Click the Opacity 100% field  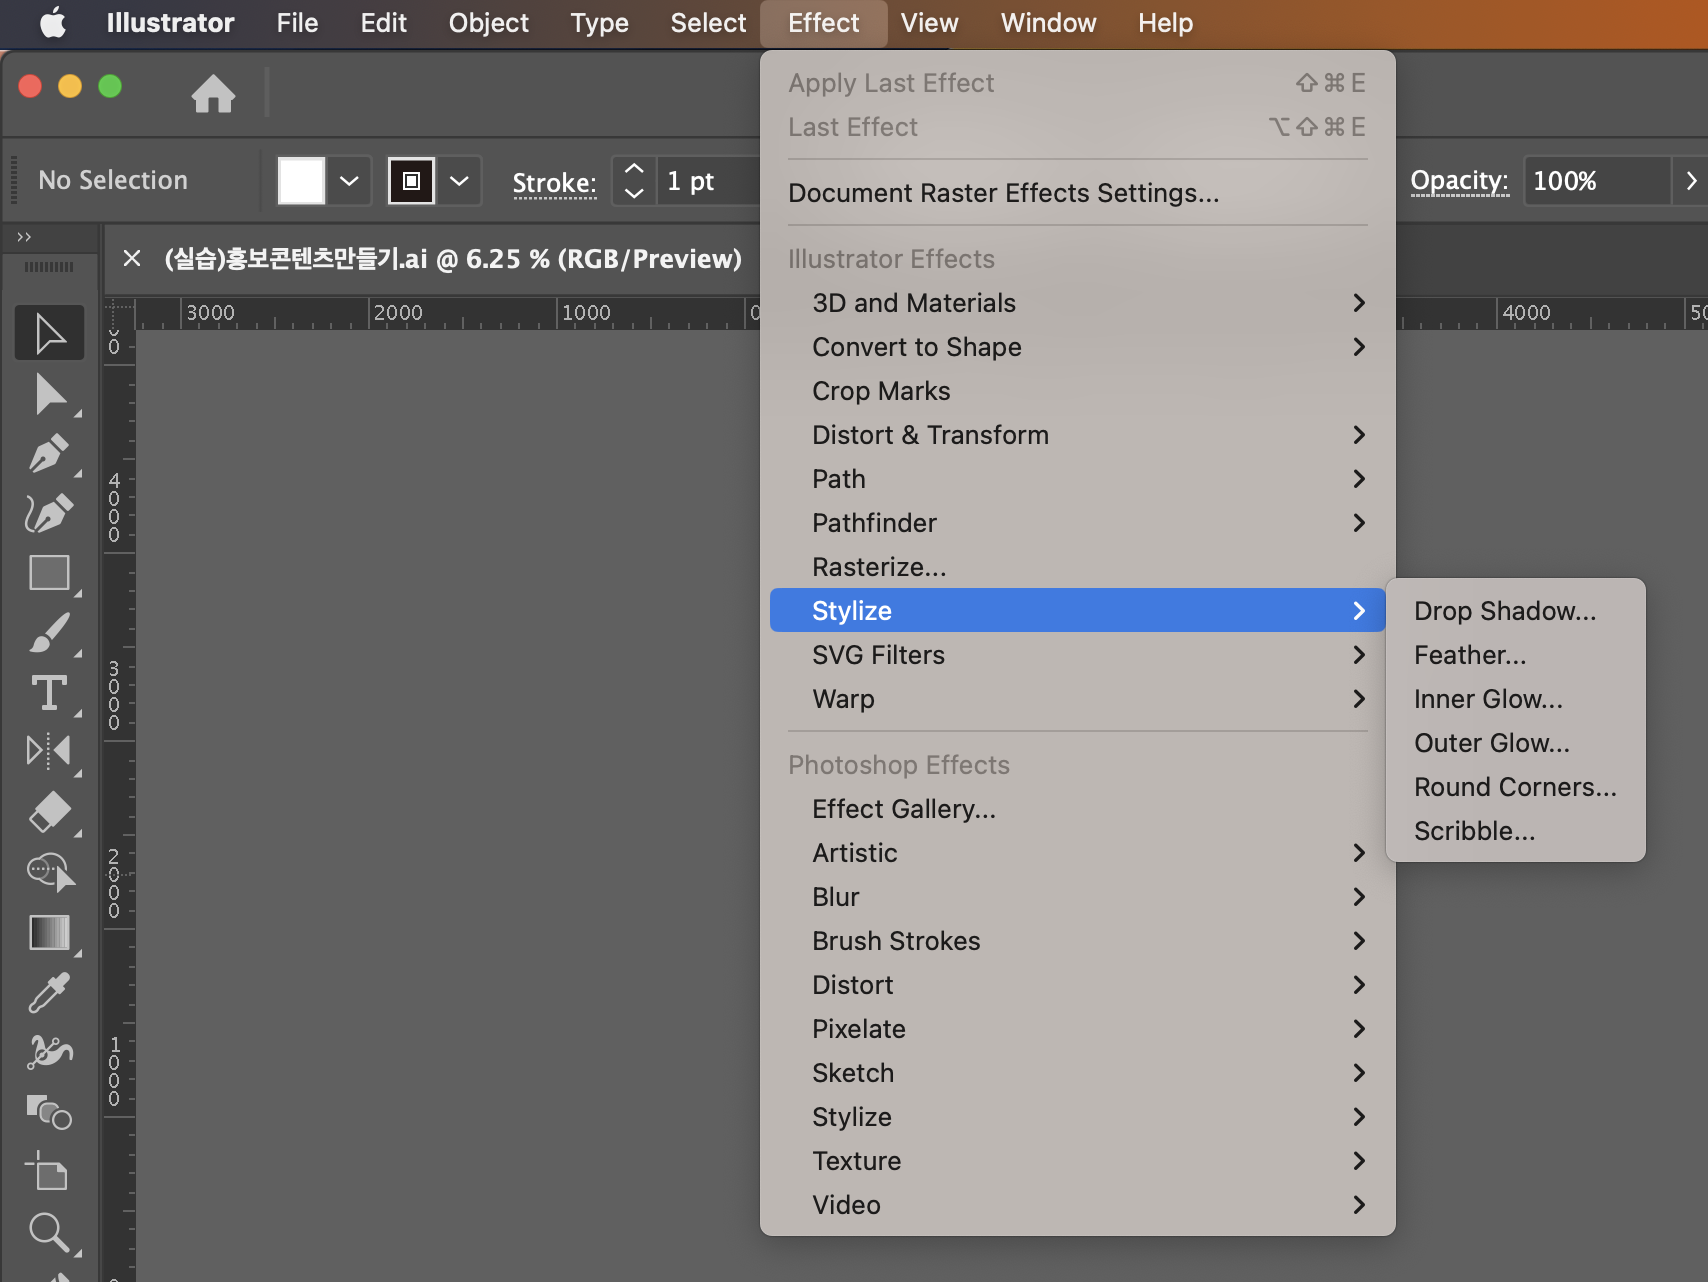pos(1597,181)
